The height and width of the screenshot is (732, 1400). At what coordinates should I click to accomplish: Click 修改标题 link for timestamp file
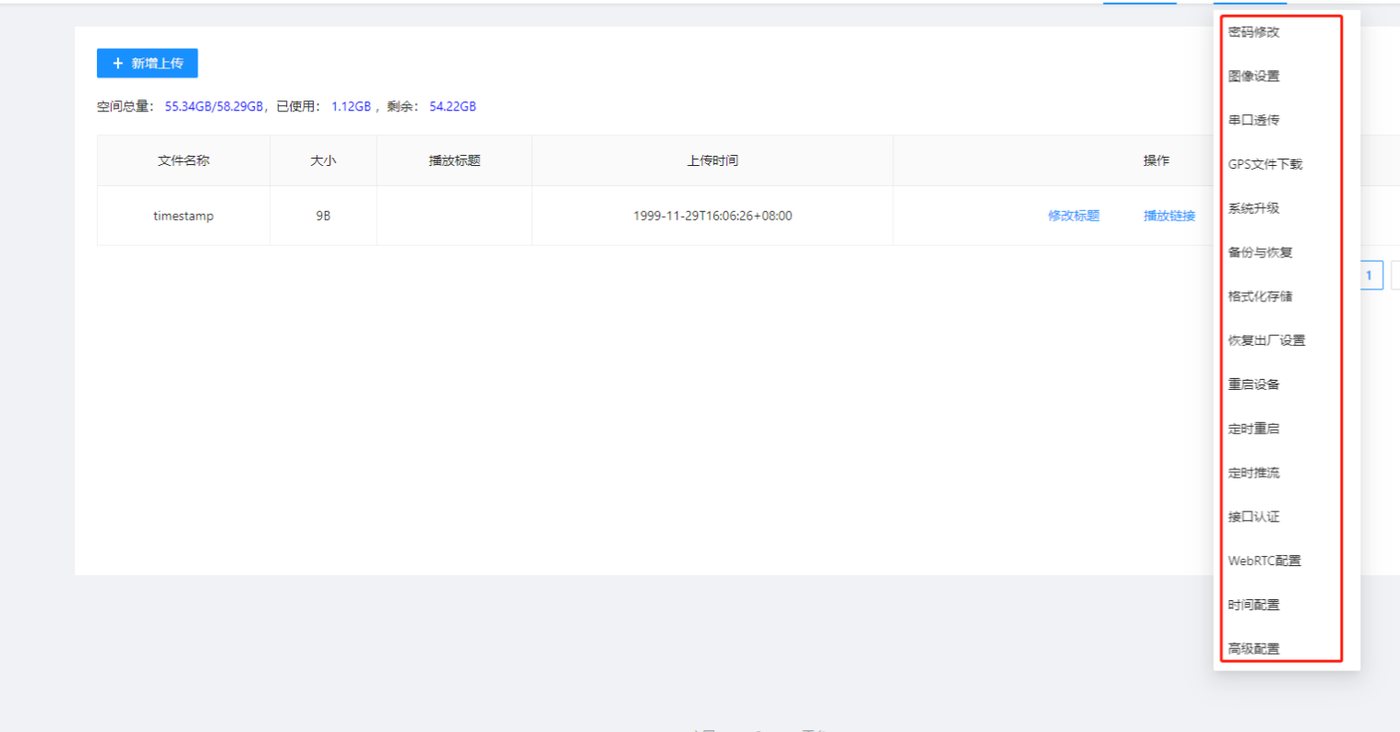pyautogui.click(x=1074, y=215)
